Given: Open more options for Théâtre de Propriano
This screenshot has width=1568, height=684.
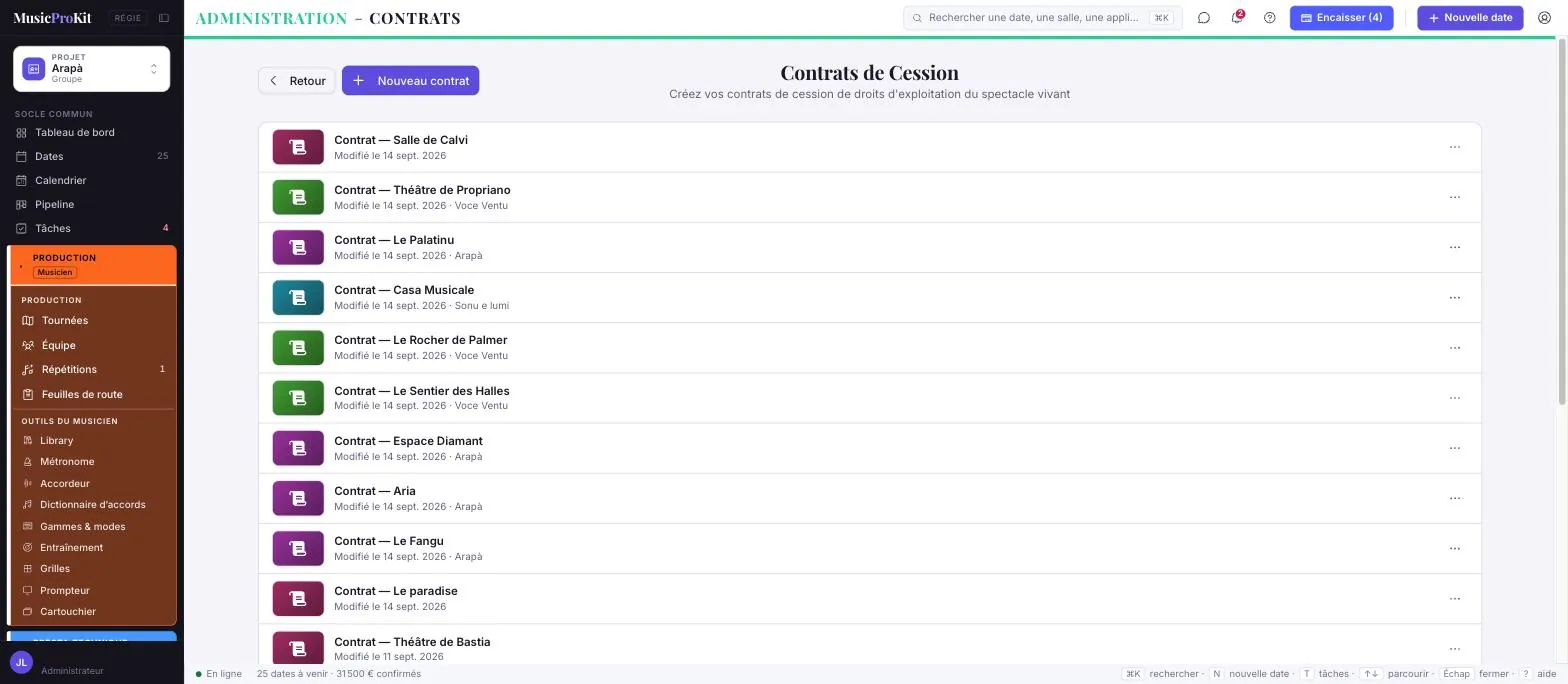Looking at the screenshot, I should (x=1455, y=197).
